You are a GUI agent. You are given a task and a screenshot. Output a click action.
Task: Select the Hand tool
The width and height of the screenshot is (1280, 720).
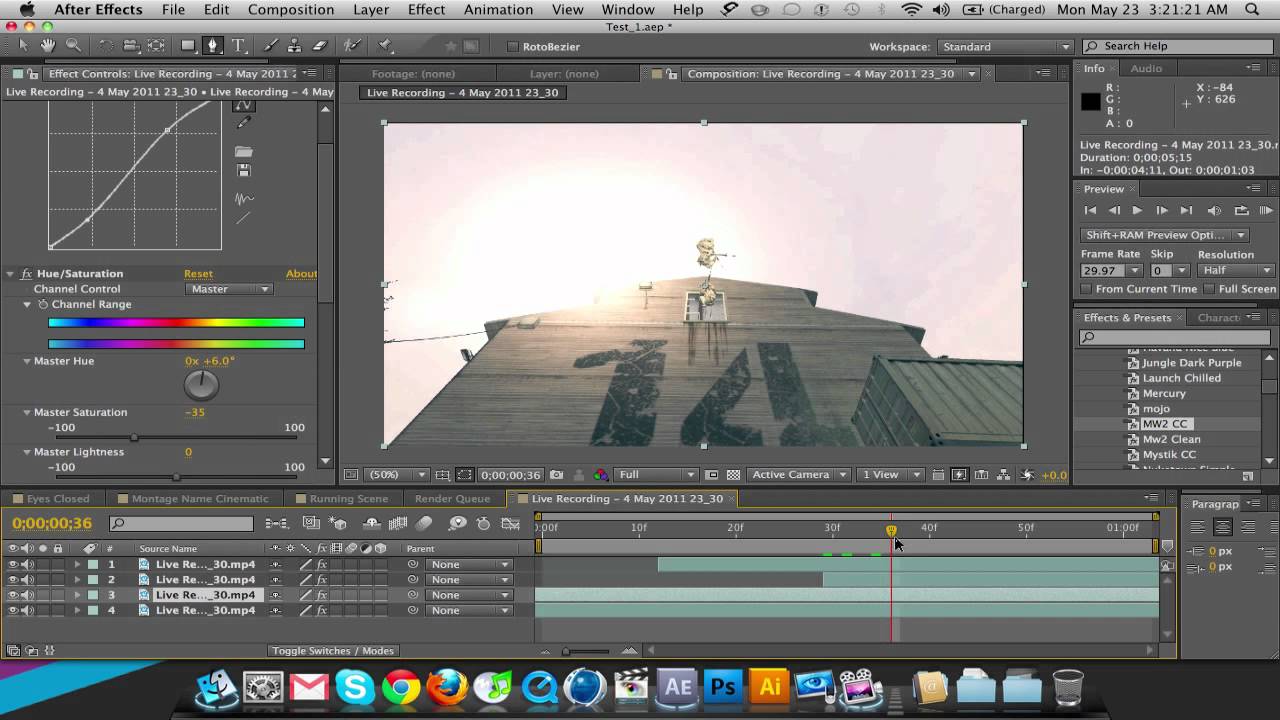click(47, 46)
